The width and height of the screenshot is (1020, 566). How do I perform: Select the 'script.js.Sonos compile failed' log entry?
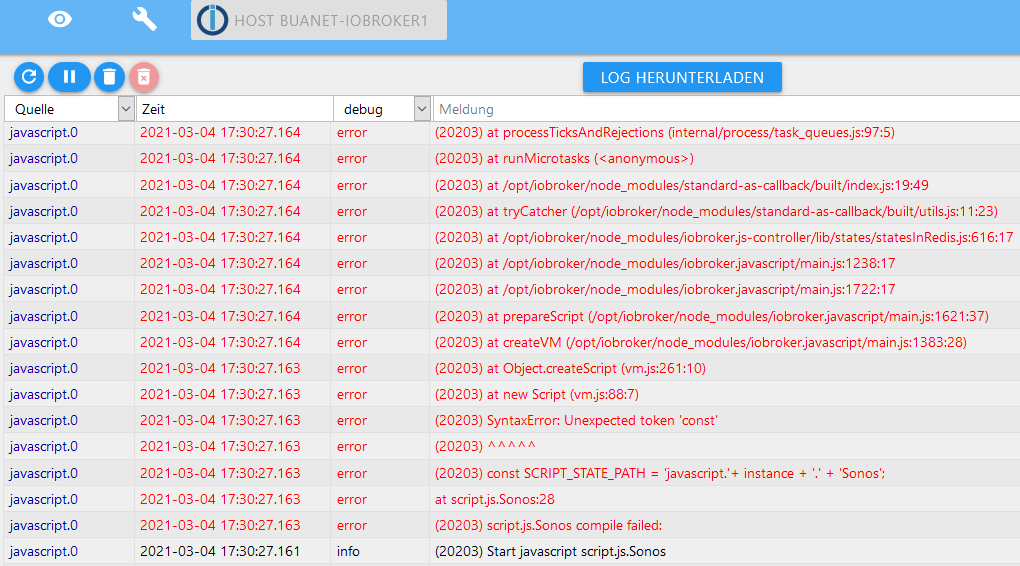549,525
